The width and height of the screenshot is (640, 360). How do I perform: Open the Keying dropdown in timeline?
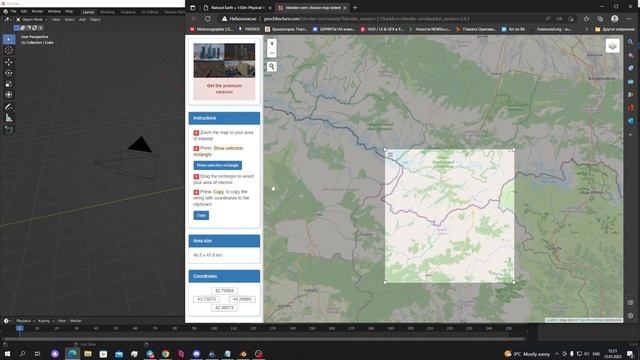46,321
